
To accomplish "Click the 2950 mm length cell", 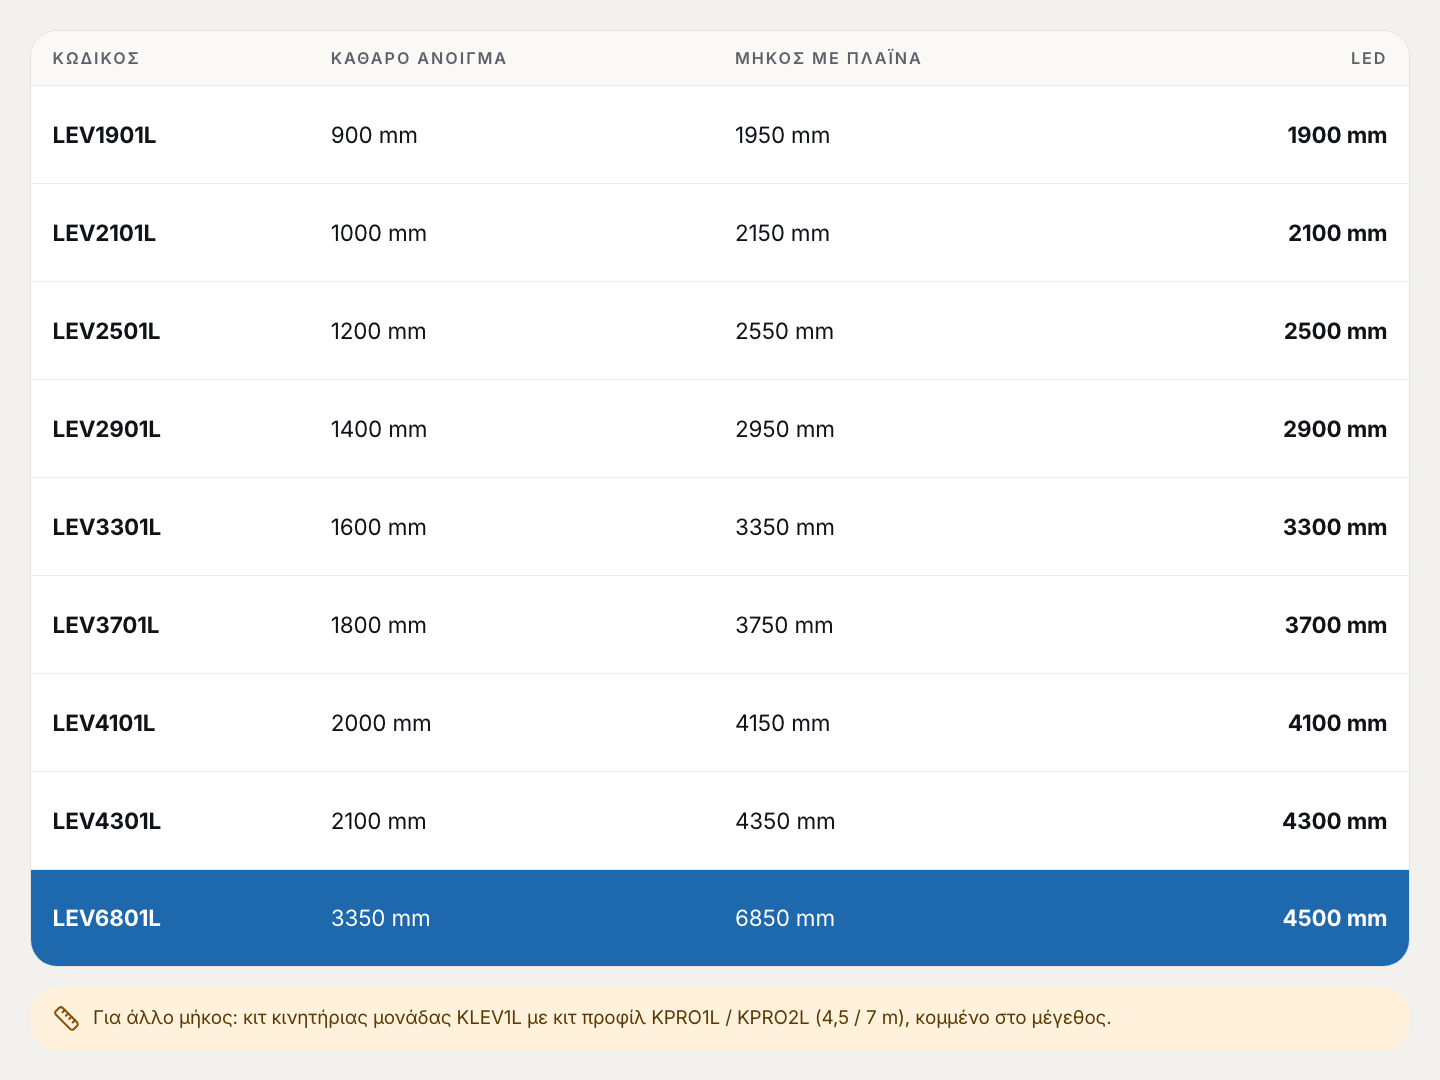I will 785,429.
